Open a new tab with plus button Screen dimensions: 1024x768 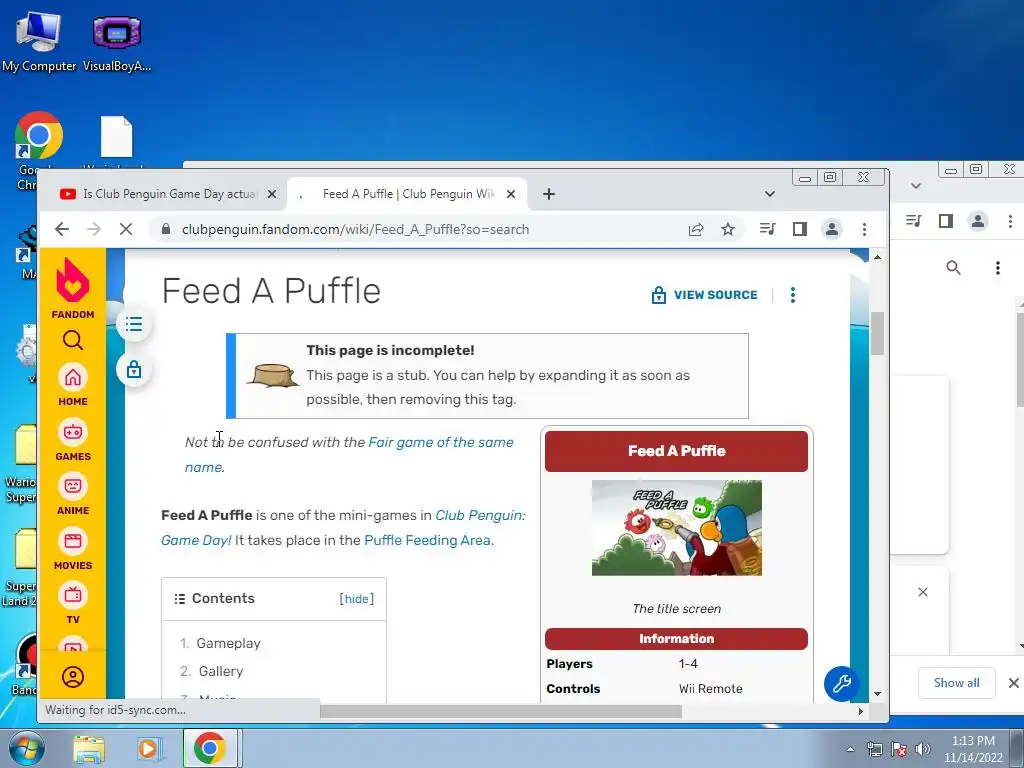pos(549,194)
